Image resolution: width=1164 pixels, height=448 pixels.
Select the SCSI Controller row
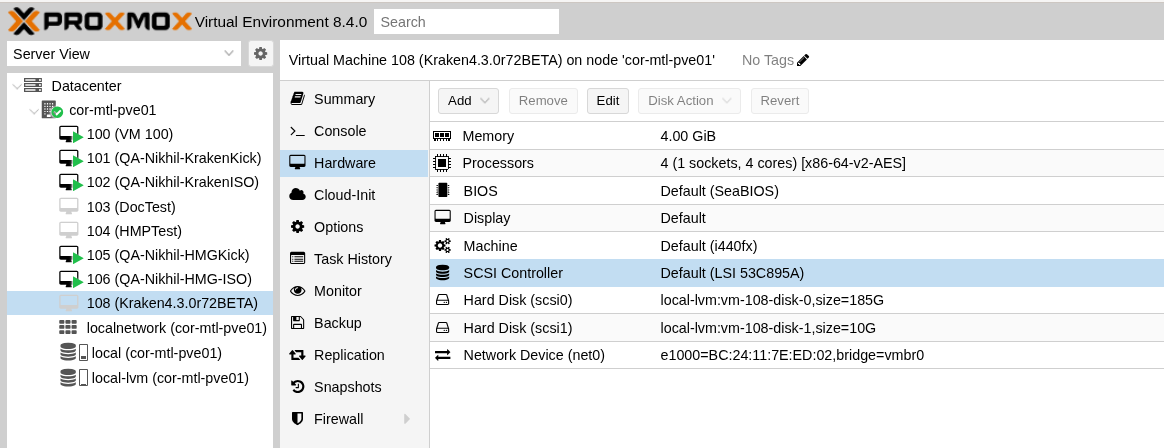pyautogui.click(x=797, y=273)
